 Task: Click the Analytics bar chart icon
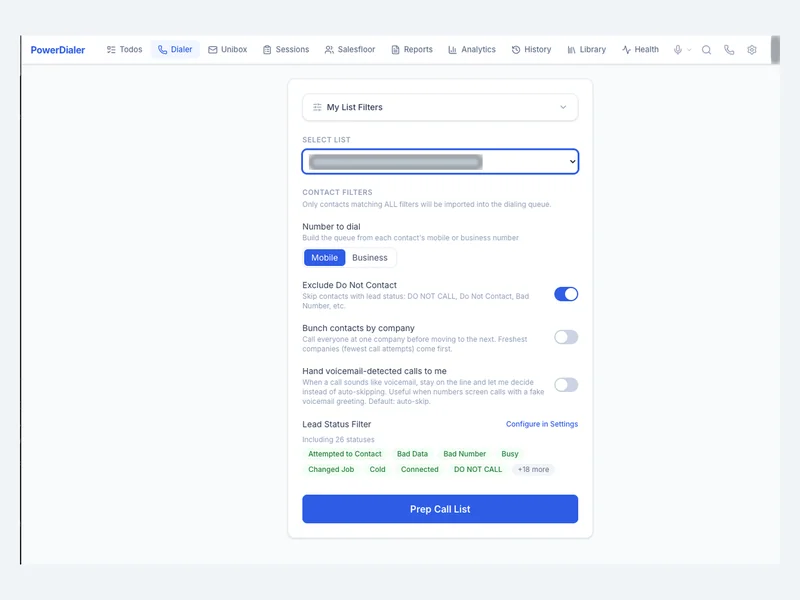[x=452, y=50]
